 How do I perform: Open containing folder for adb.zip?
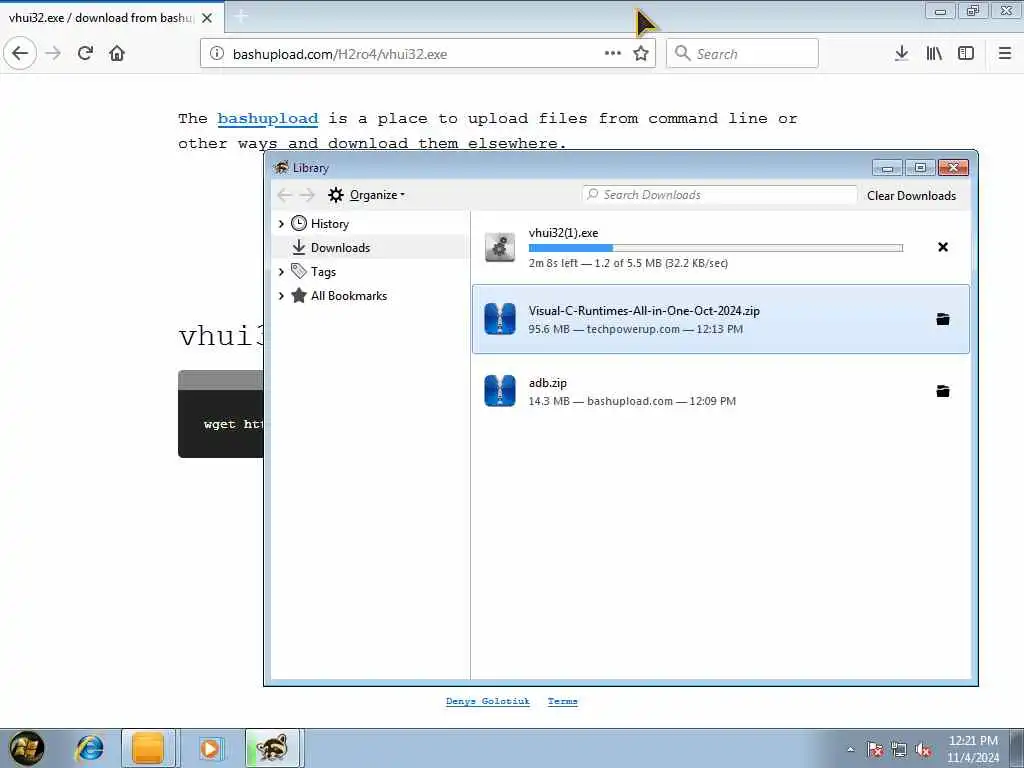[943, 391]
